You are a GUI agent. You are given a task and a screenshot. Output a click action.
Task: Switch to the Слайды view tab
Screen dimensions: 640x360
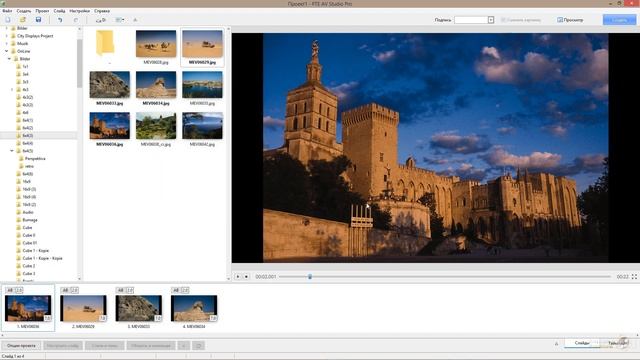tap(582, 343)
